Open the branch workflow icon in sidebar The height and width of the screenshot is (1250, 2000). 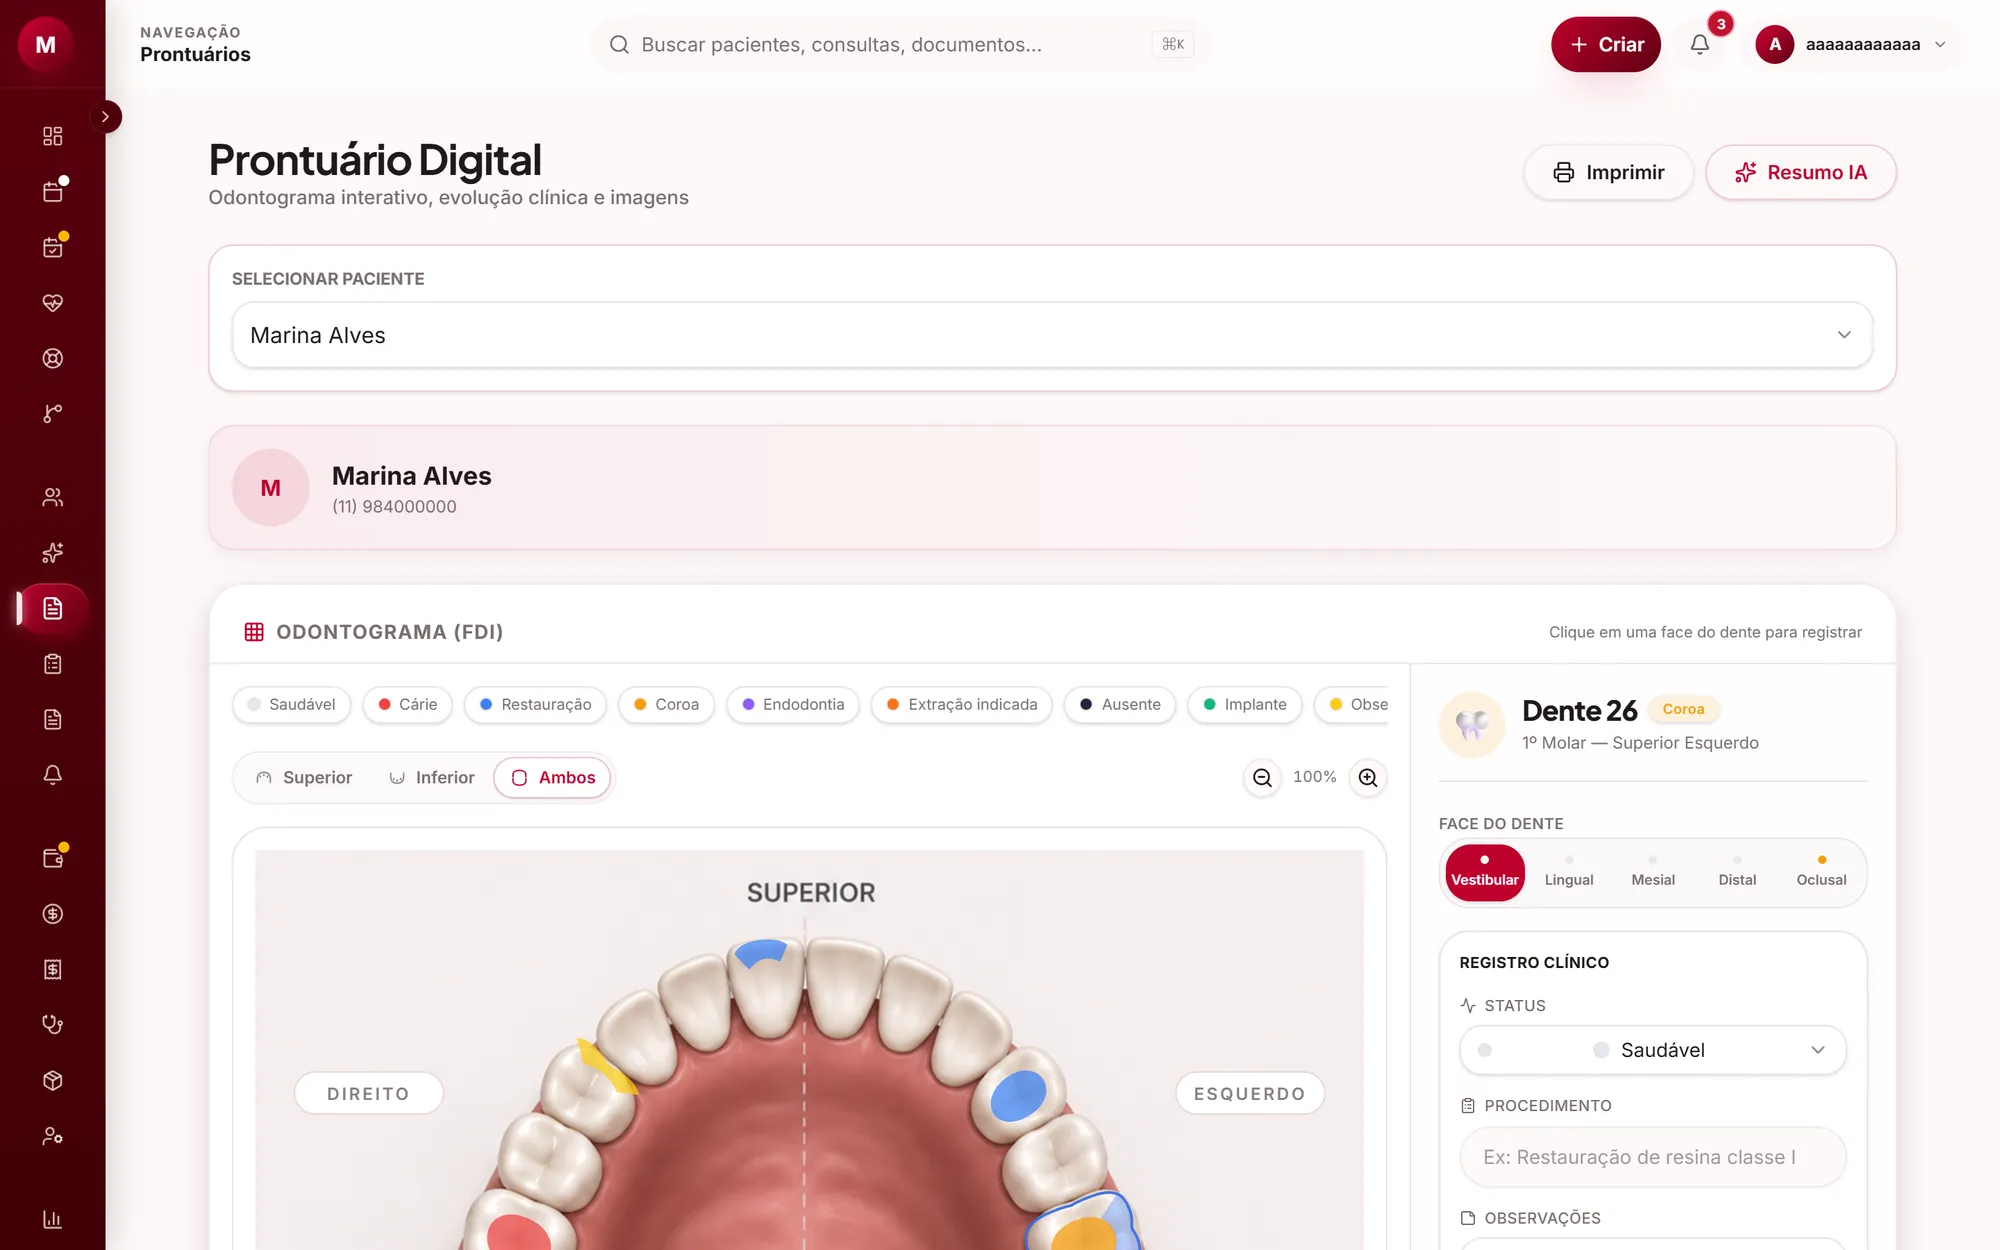point(53,414)
